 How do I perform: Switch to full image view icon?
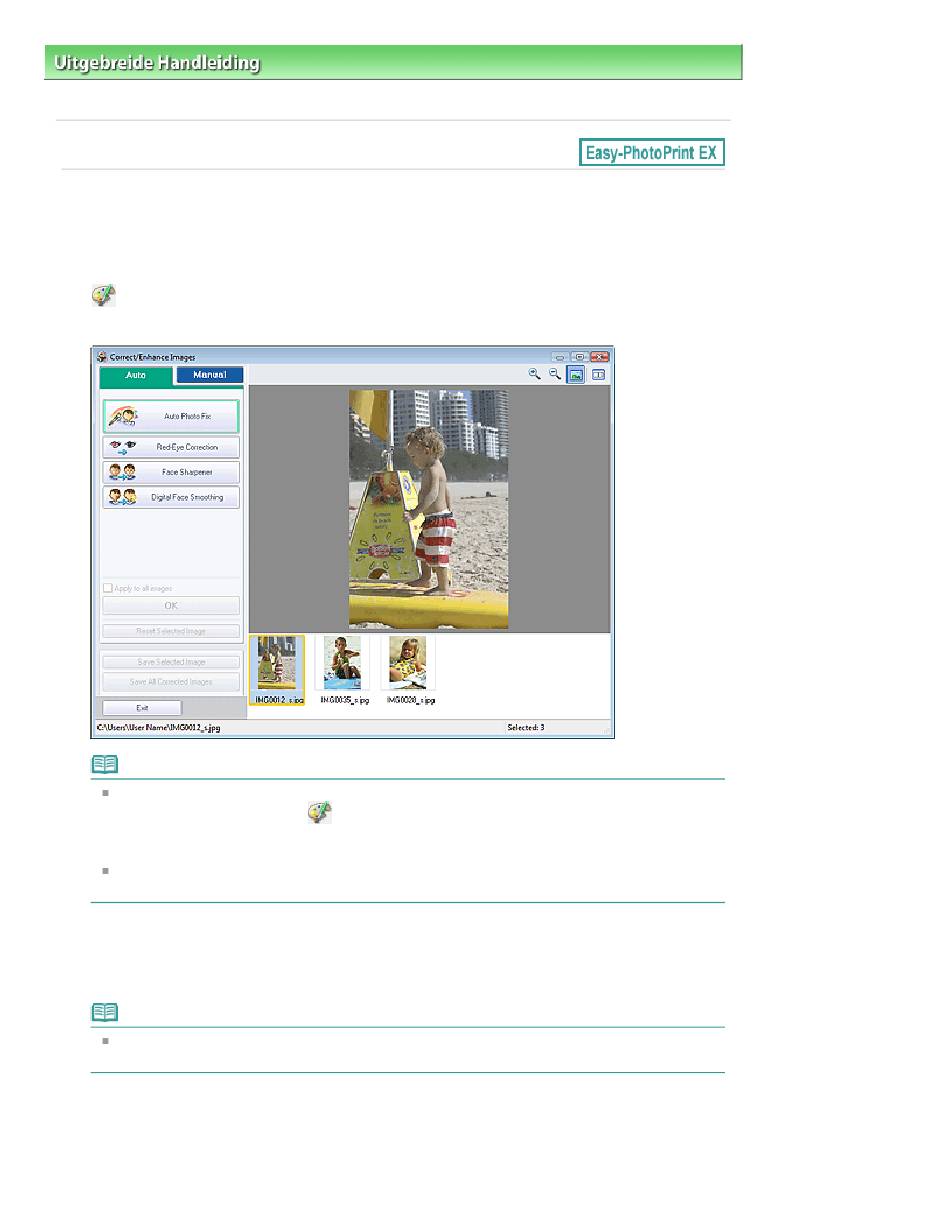[577, 374]
